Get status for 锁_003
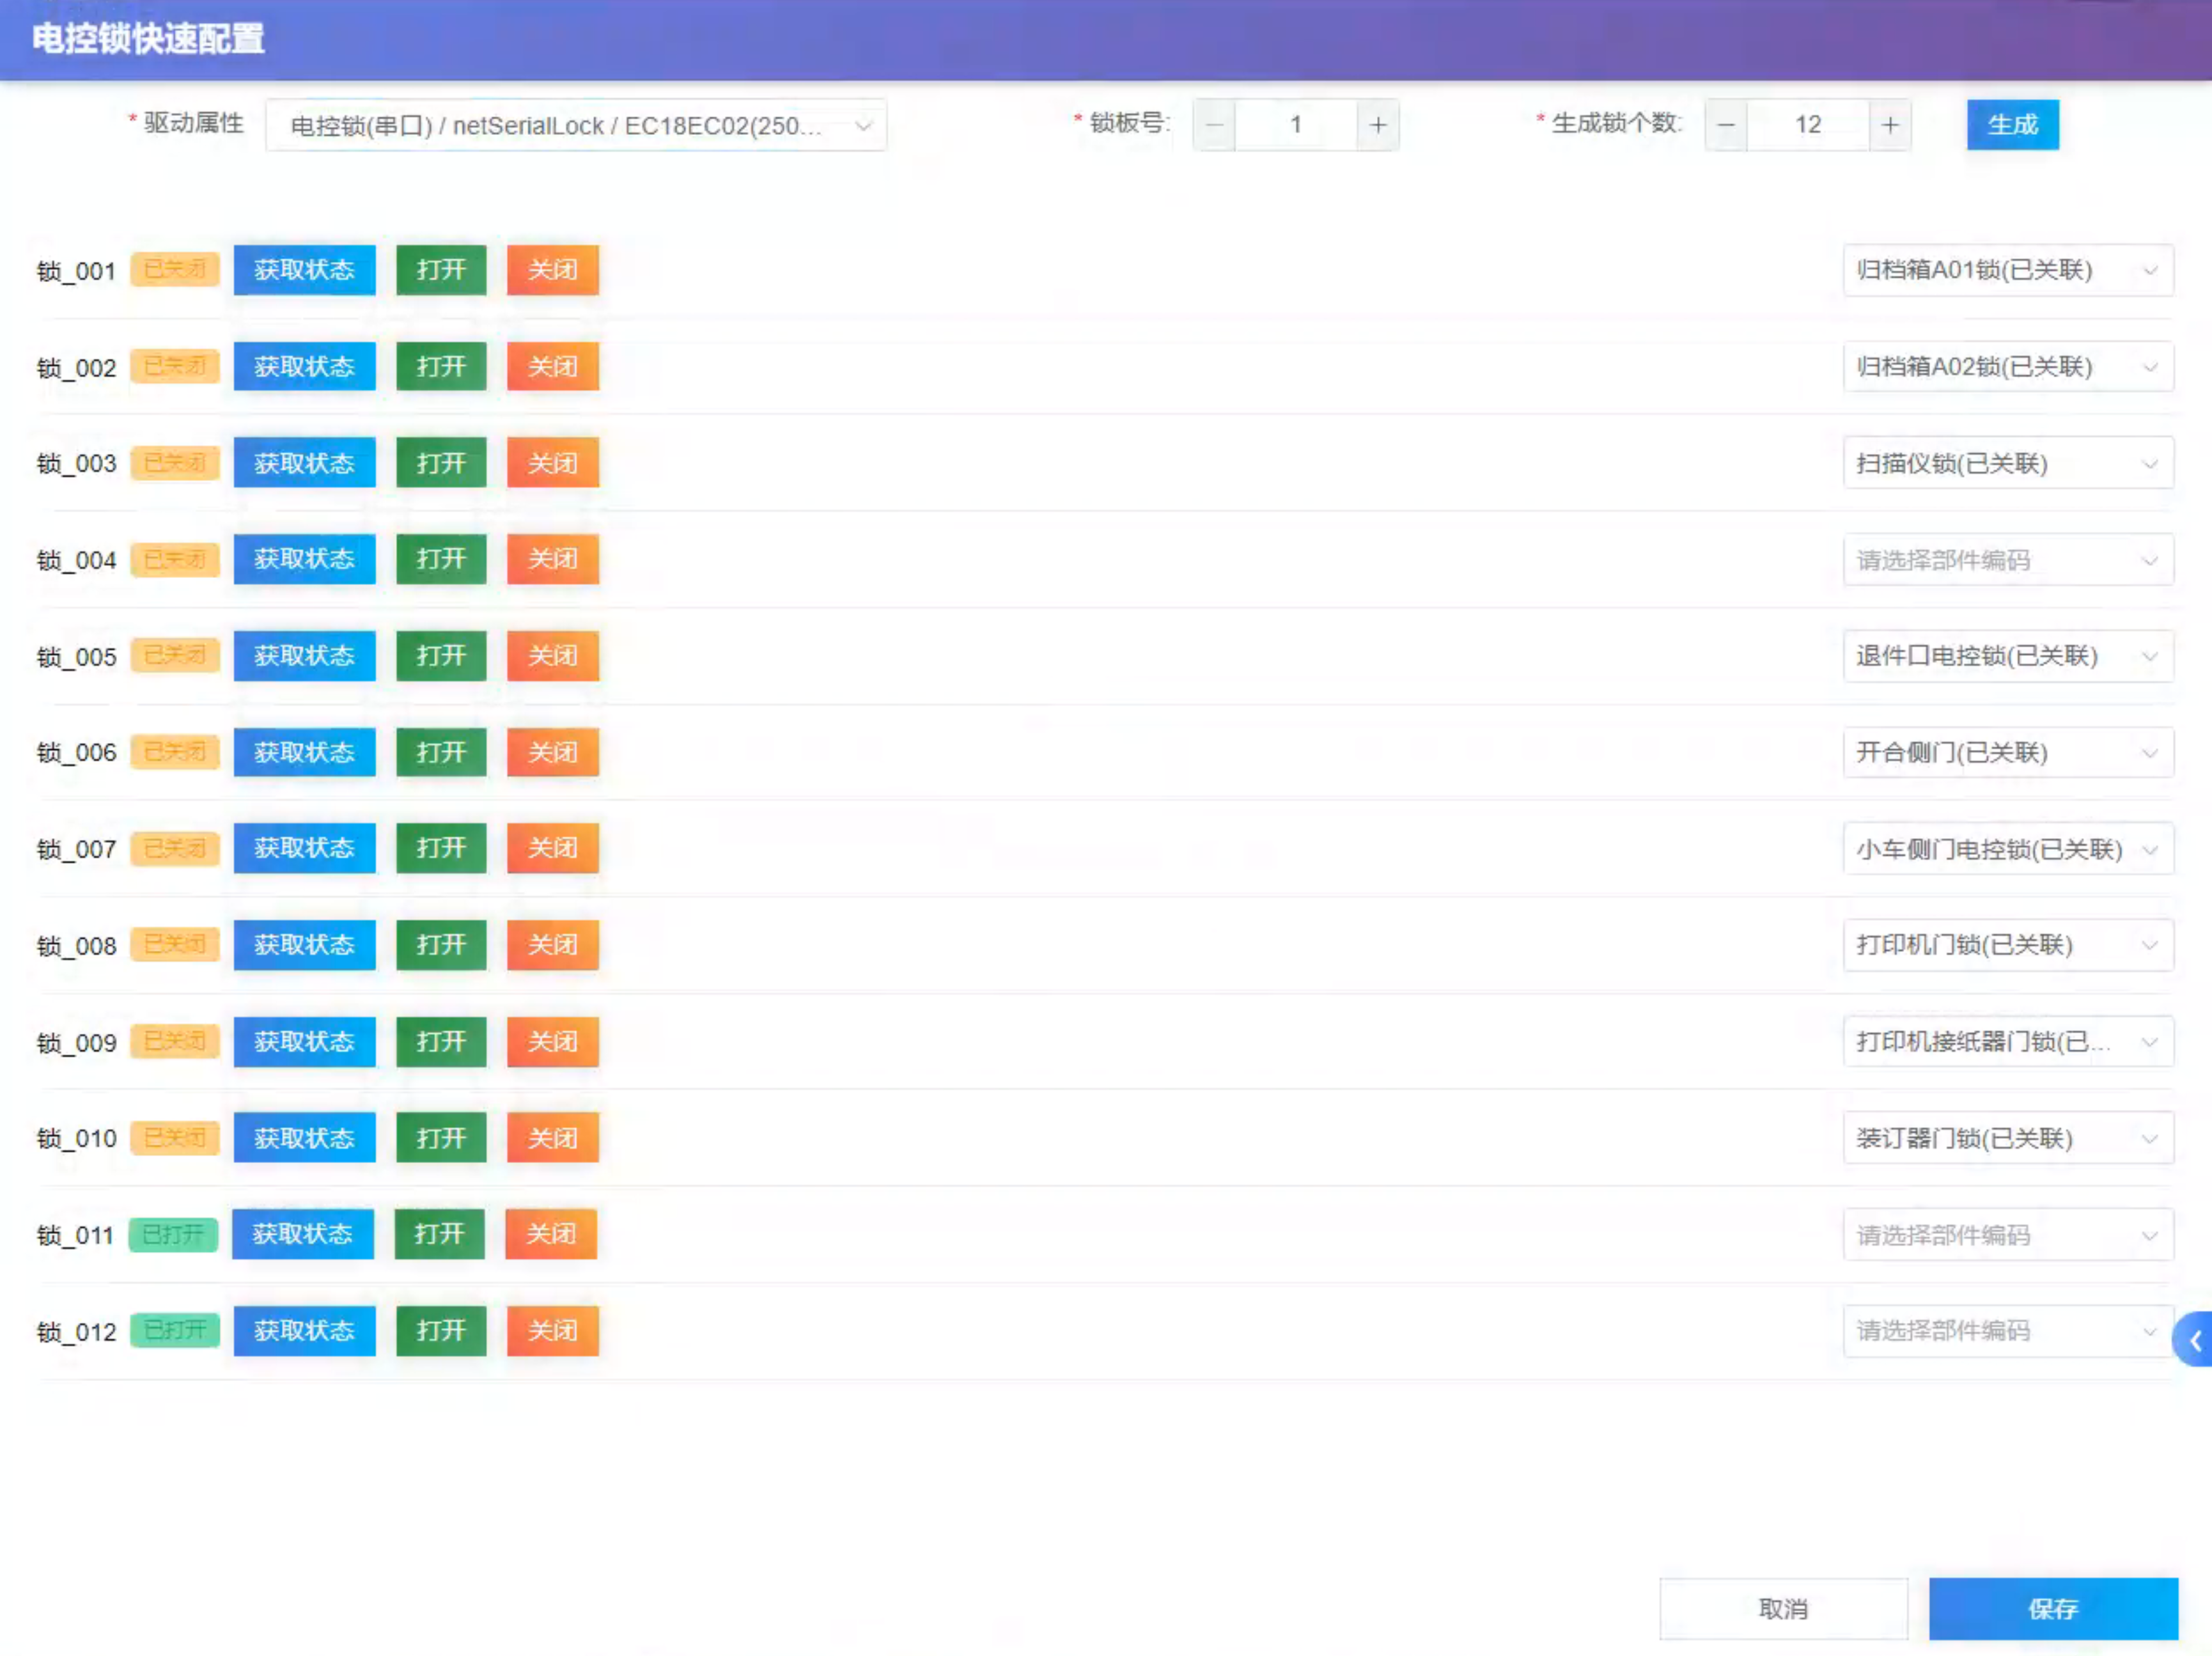 tap(305, 463)
